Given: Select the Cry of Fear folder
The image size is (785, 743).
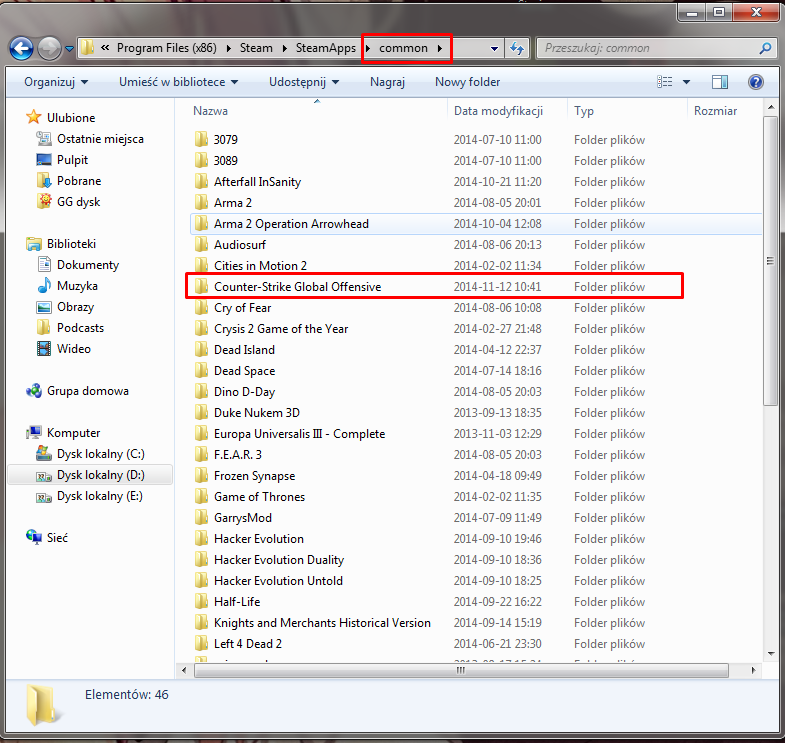Looking at the screenshot, I should tap(242, 308).
